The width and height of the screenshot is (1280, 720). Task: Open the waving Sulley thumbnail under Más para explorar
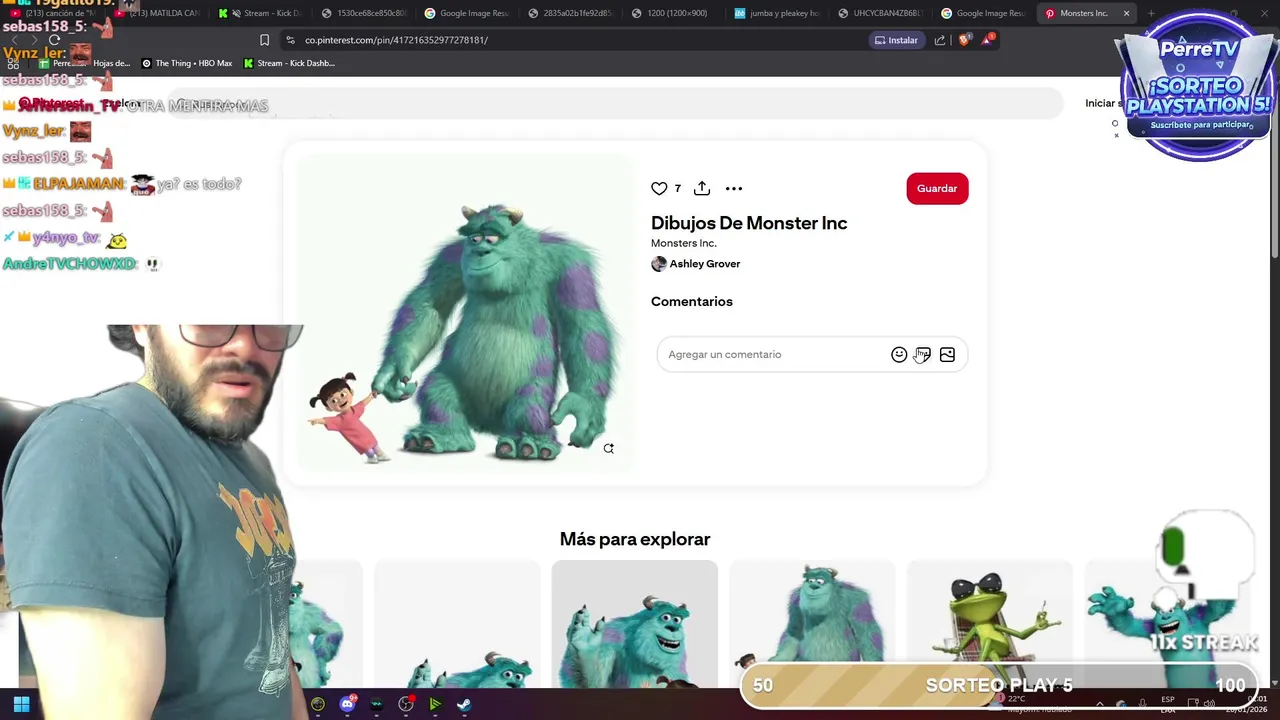[634, 625]
